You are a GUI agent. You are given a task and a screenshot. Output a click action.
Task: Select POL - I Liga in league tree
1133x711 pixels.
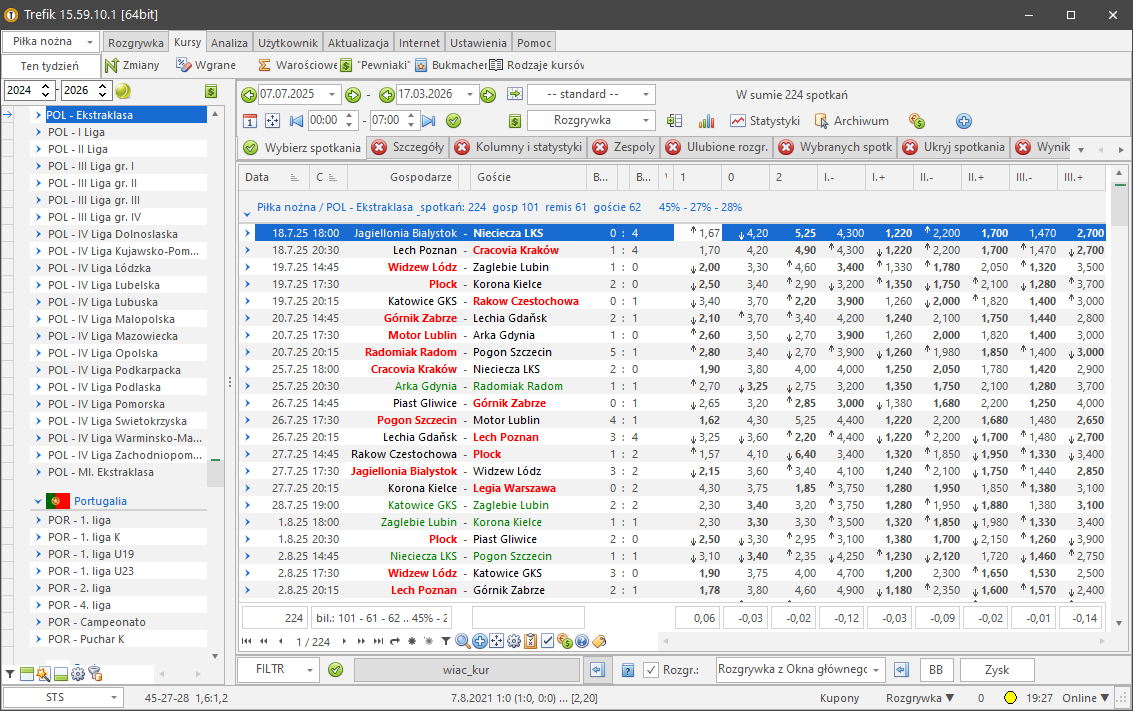point(76,132)
